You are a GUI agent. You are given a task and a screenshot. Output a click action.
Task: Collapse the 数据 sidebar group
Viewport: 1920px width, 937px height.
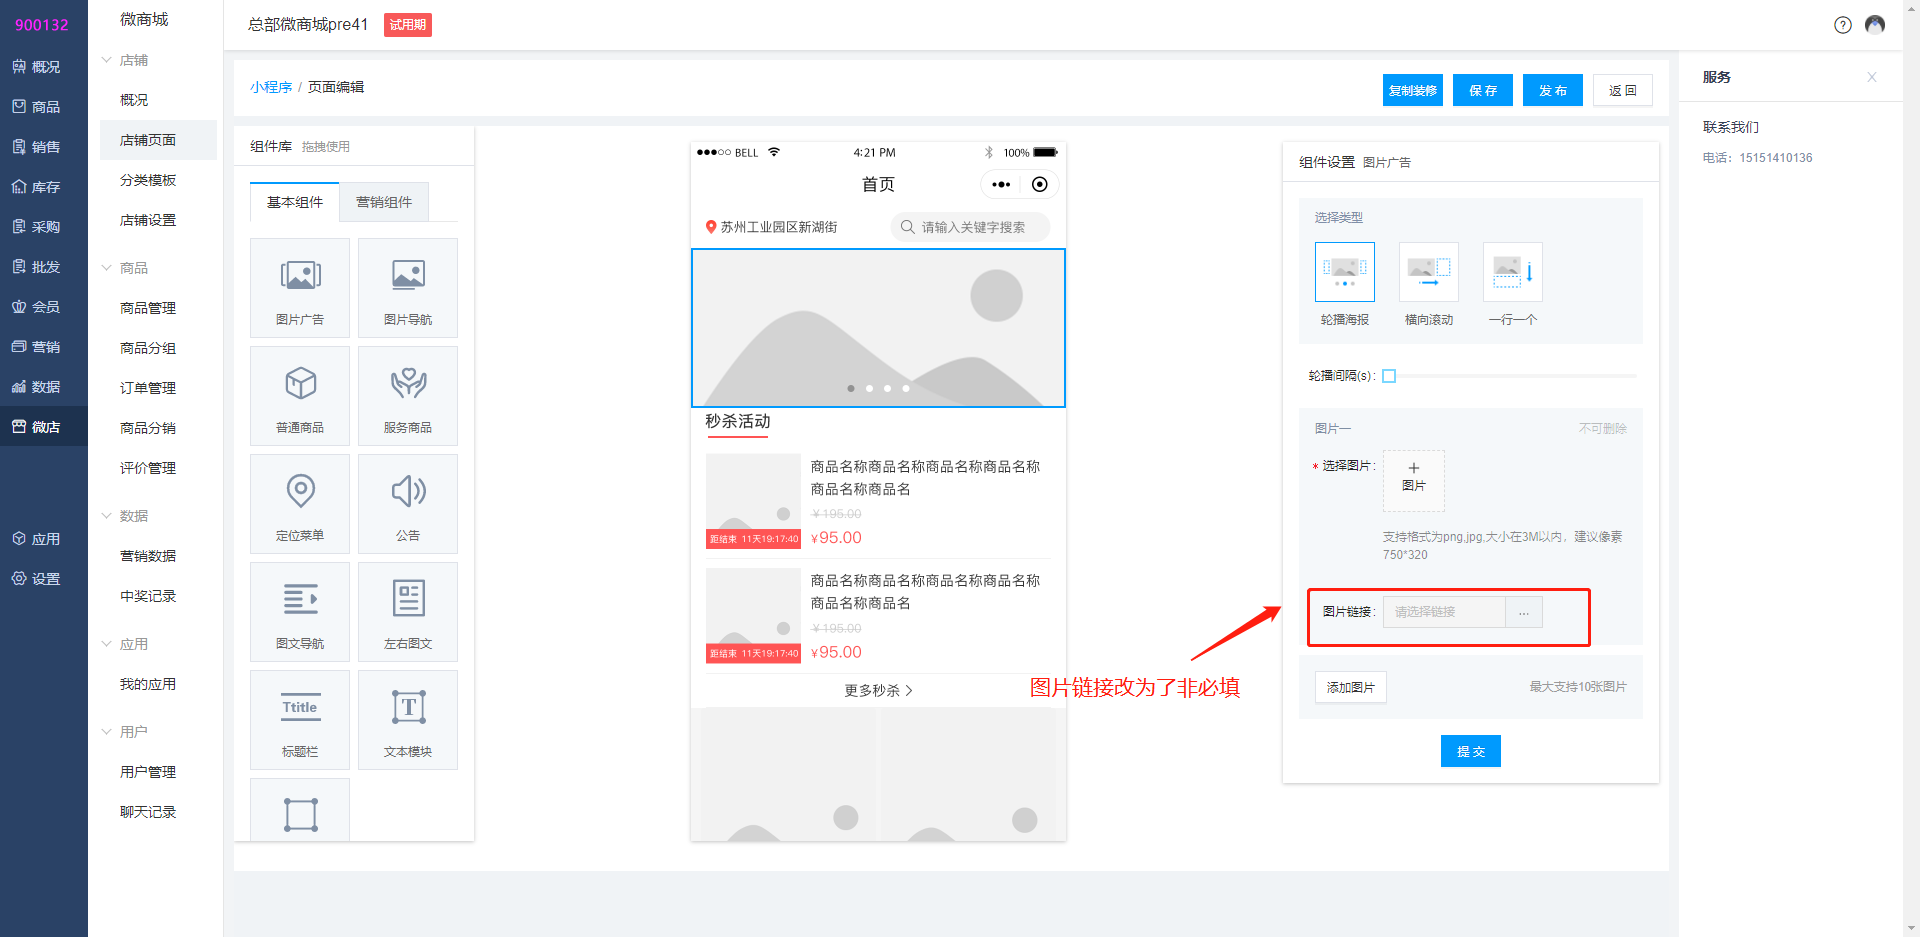tap(107, 516)
